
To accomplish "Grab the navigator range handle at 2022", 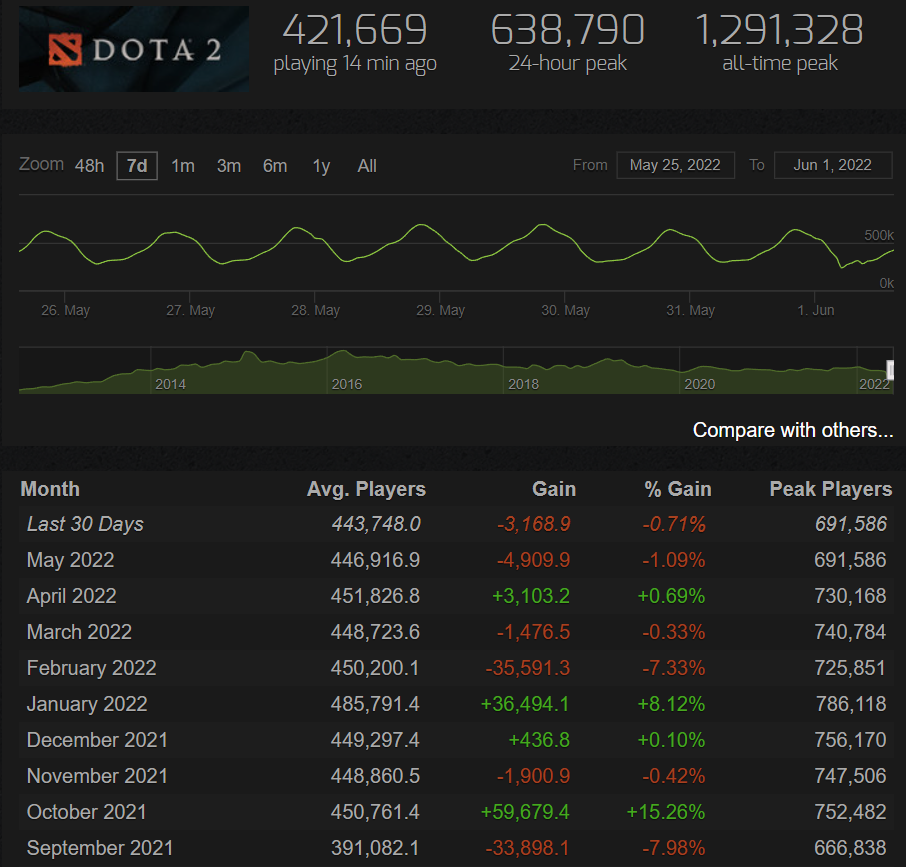I will tap(890, 370).
